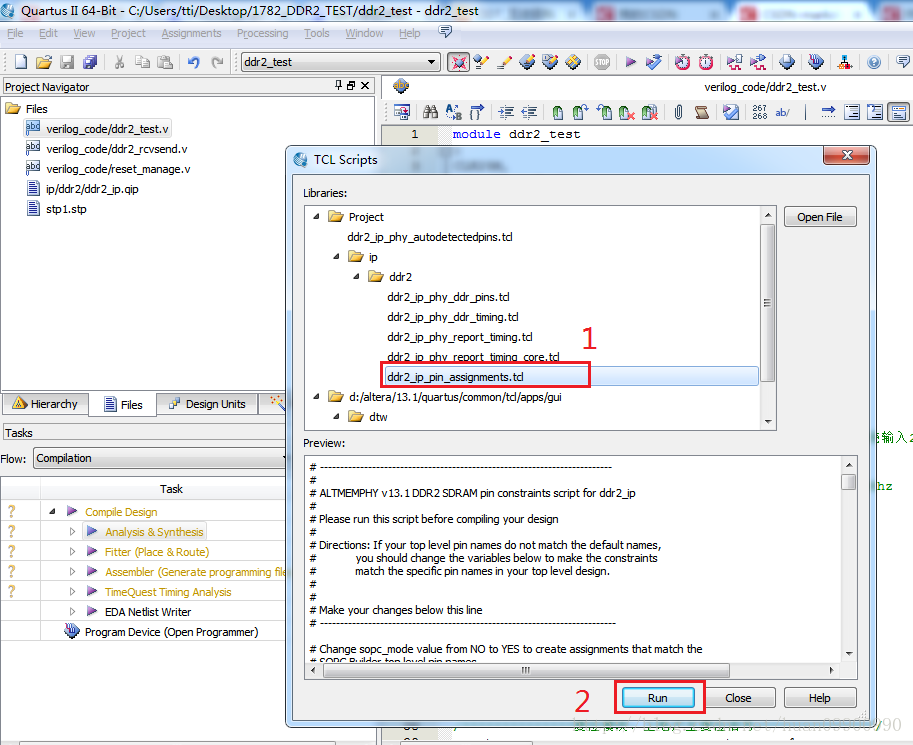Click the Redo arrow icon
The width and height of the screenshot is (913, 745).
point(217,62)
